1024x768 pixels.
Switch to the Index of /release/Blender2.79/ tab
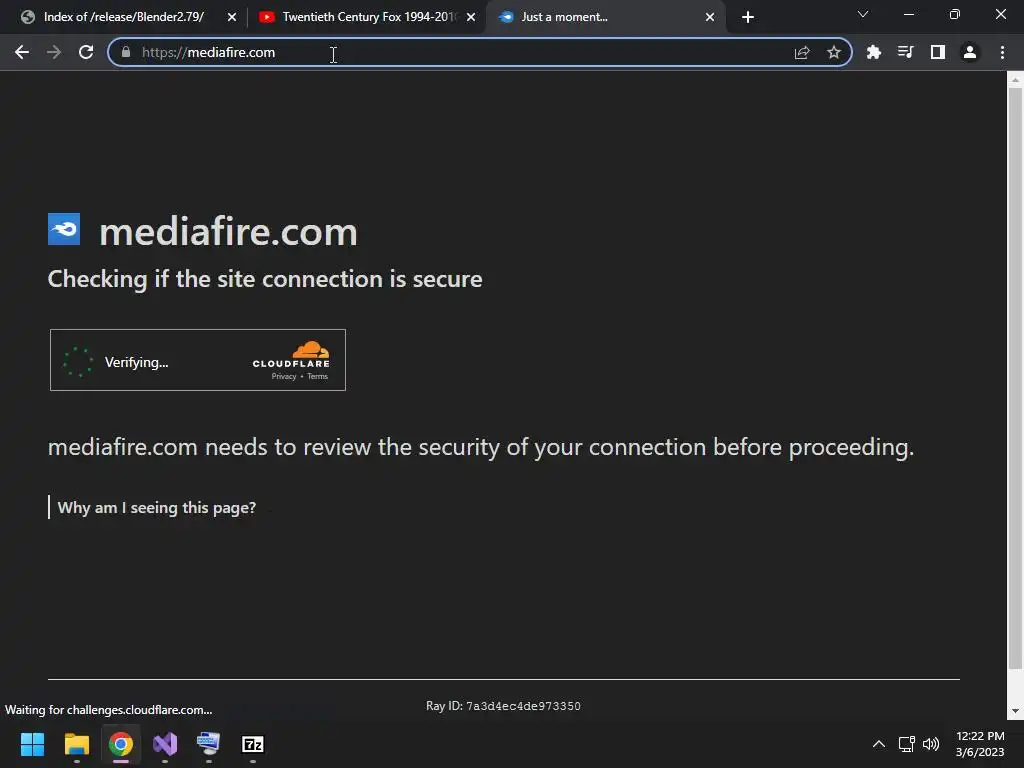pyautogui.click(x=123, y=17)
